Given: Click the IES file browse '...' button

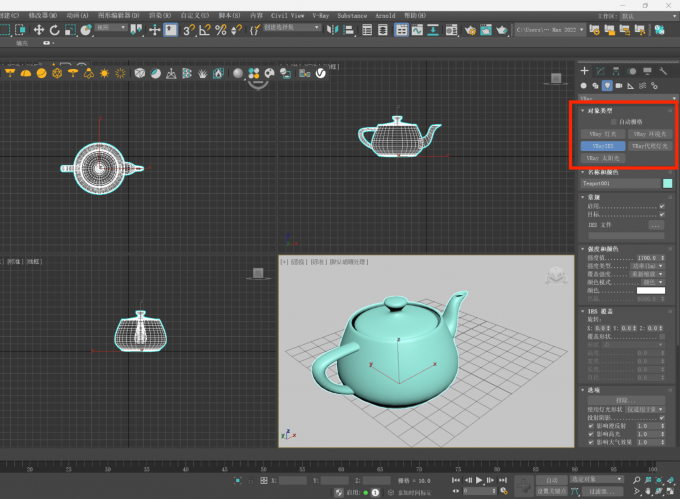Looking at the screenshot, I should click(656, 225).
